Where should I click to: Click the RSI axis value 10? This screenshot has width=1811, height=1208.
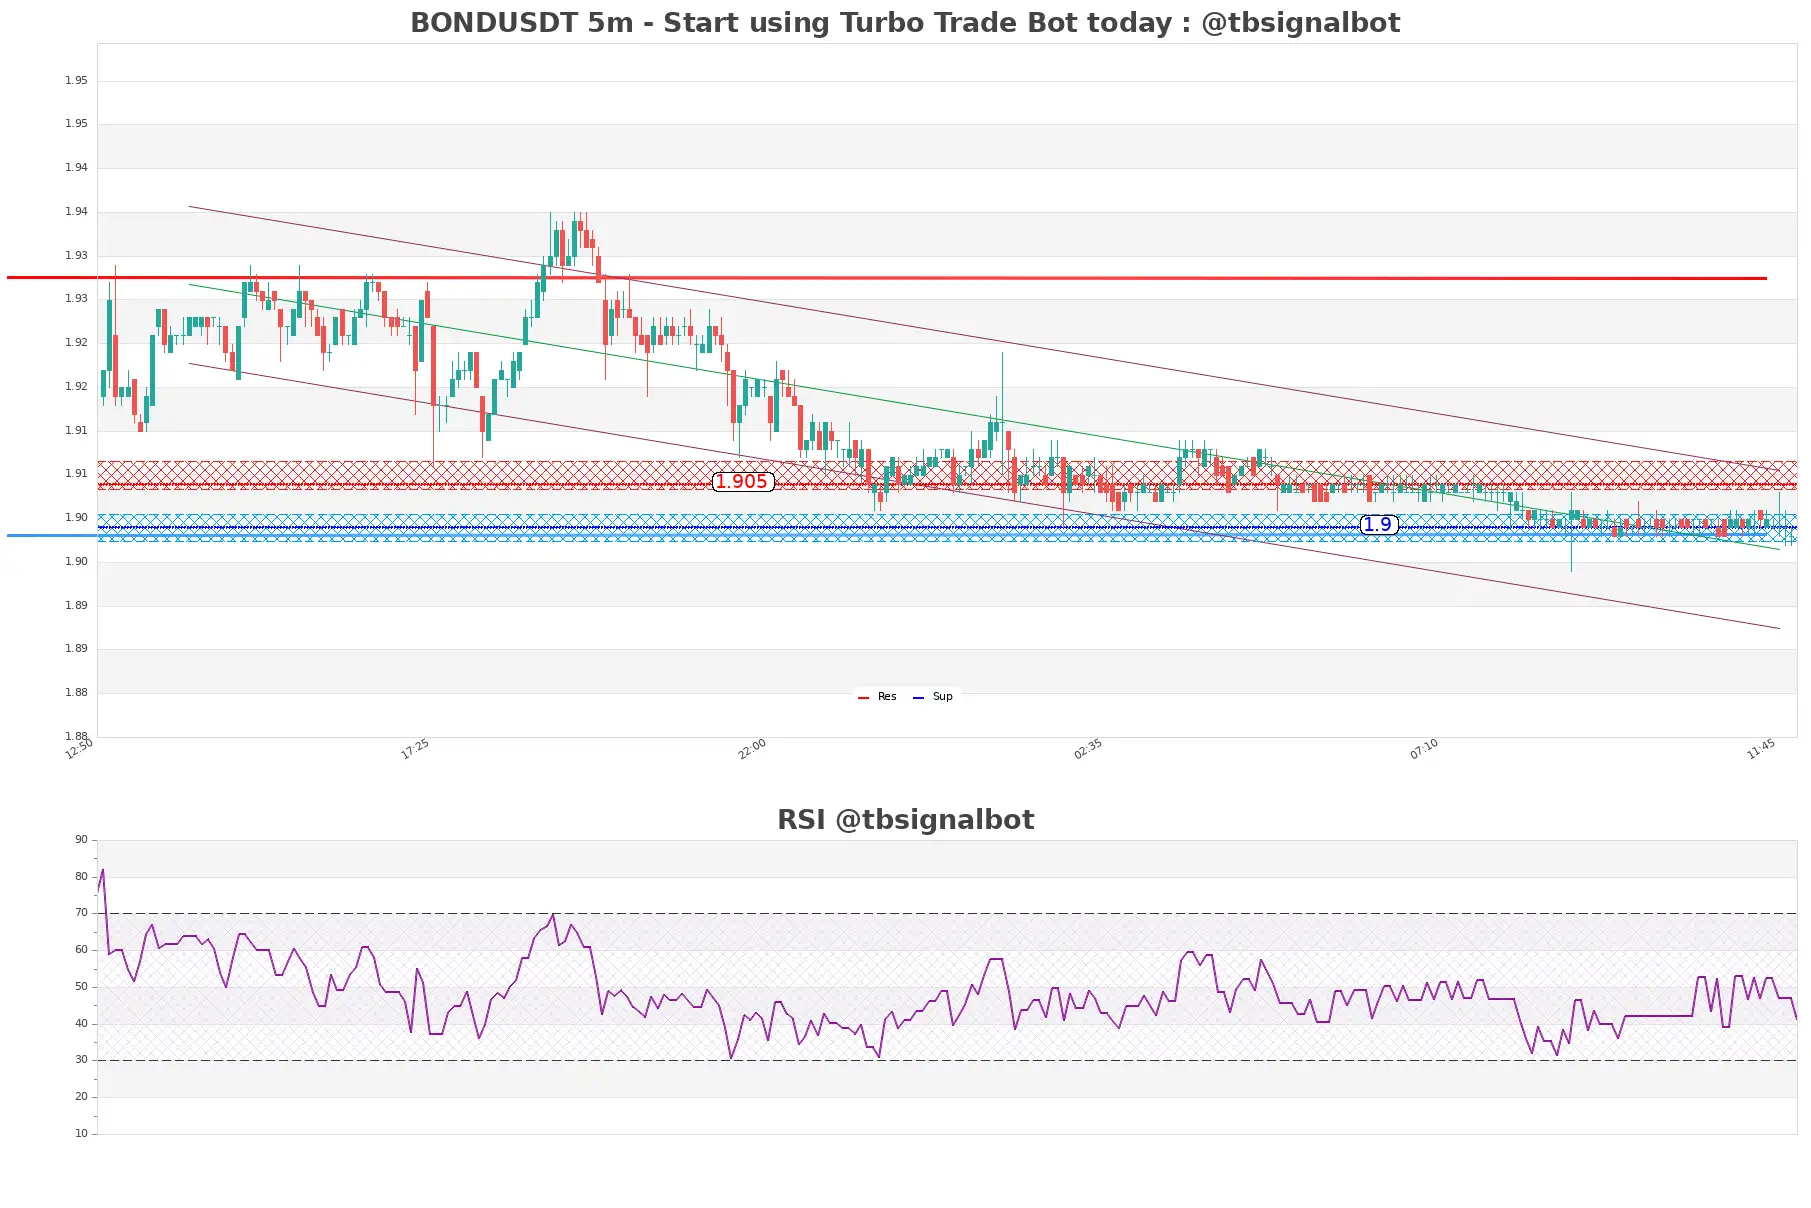click(x=81, y=1134)
